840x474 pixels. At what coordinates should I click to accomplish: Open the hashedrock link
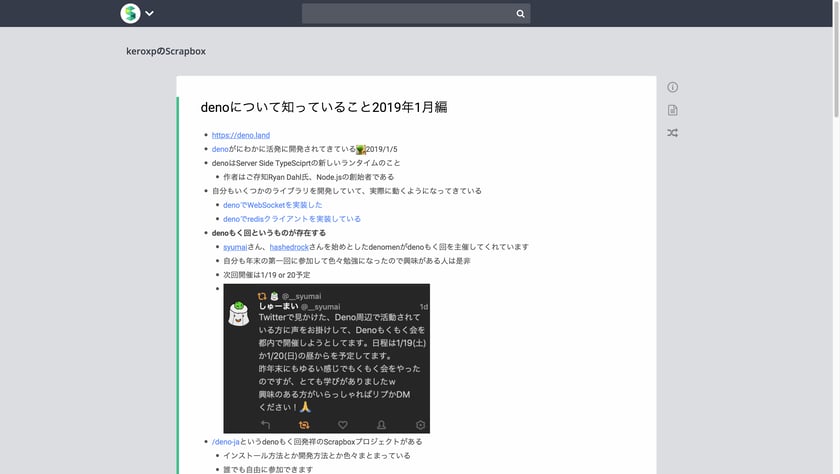tap(289, 247)
